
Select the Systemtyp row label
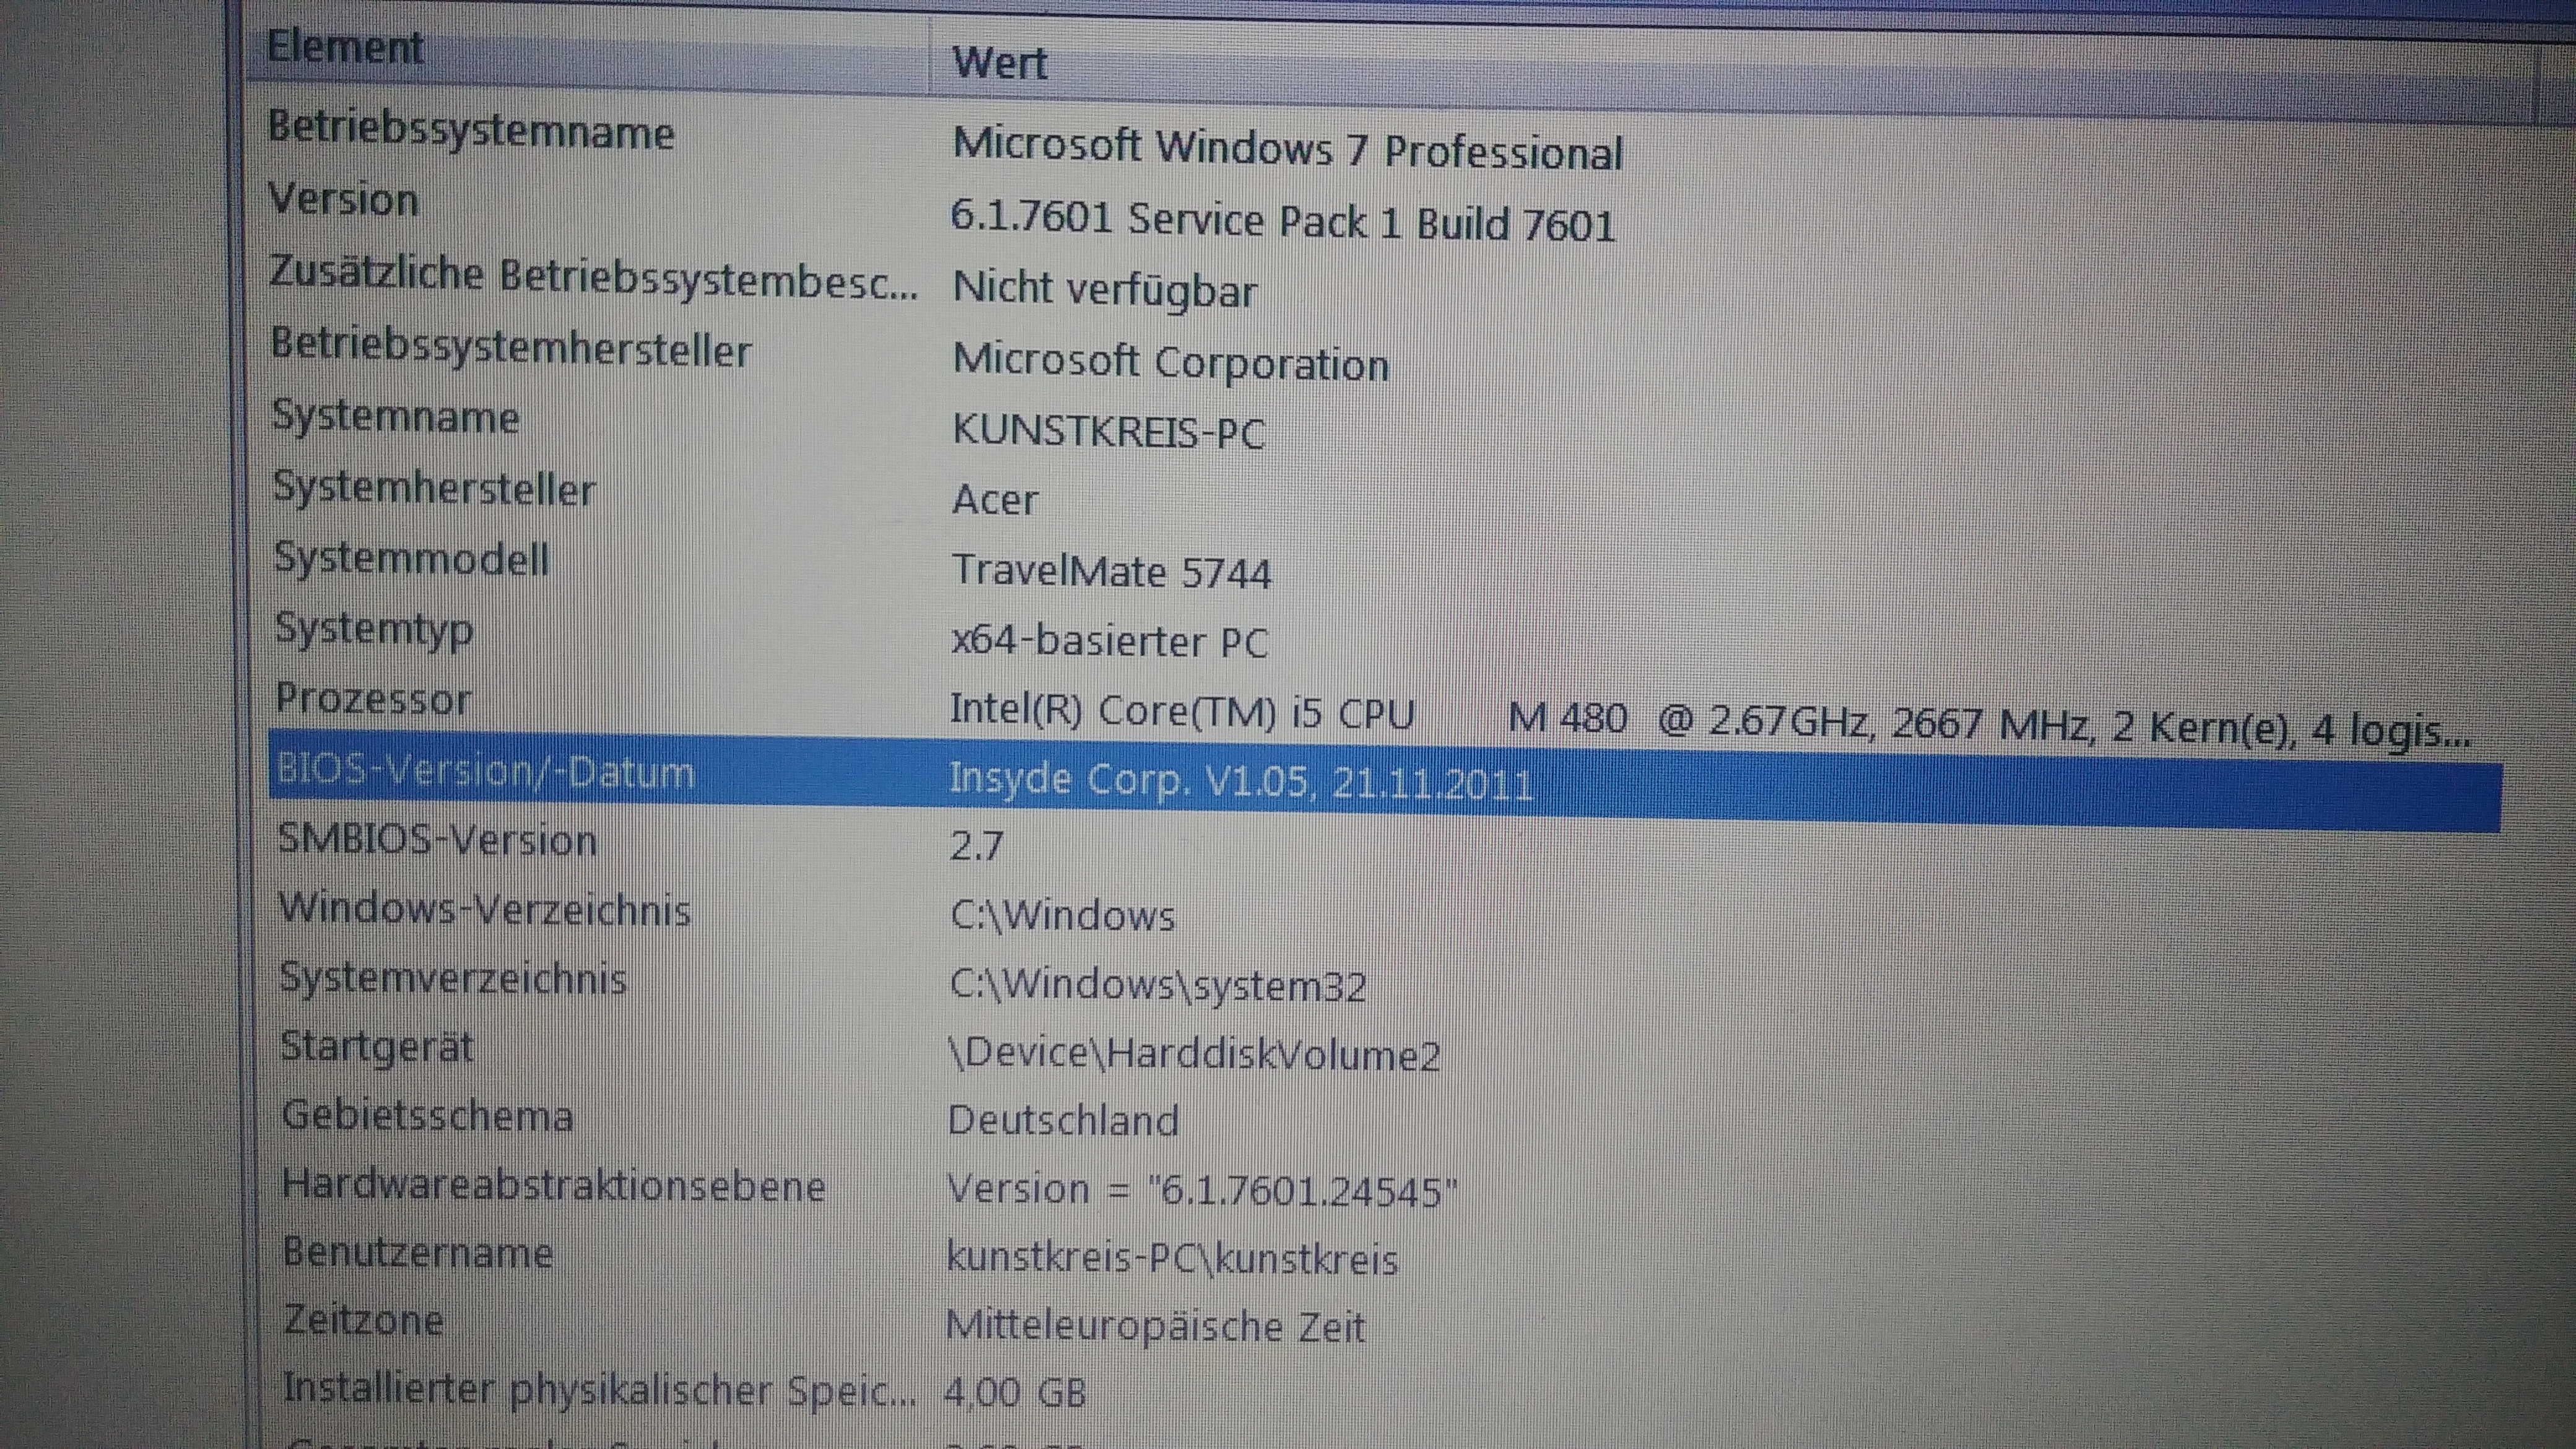click(374, 630)
